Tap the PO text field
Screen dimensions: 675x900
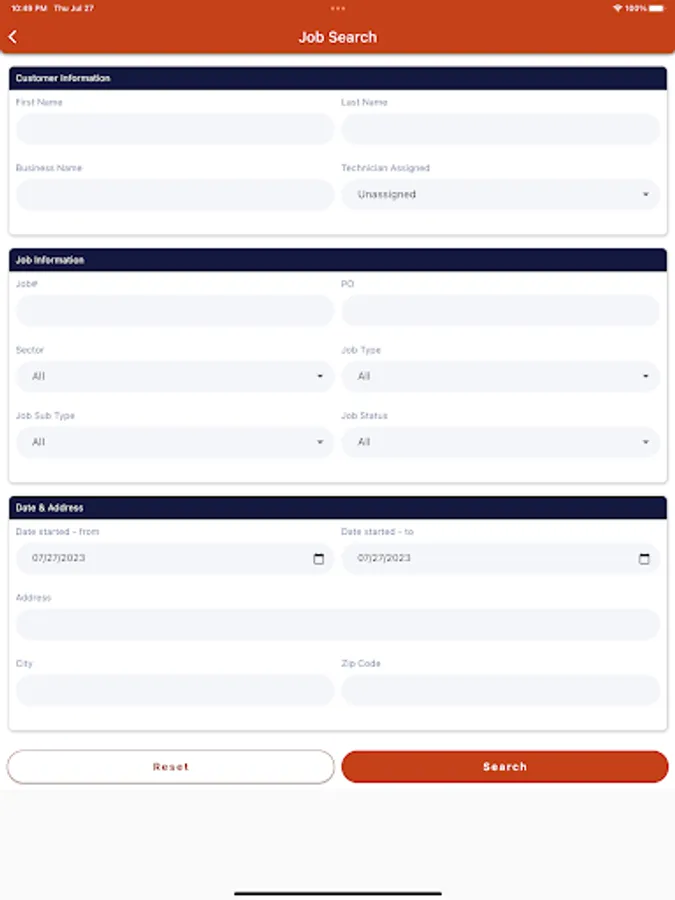[500, 311]
